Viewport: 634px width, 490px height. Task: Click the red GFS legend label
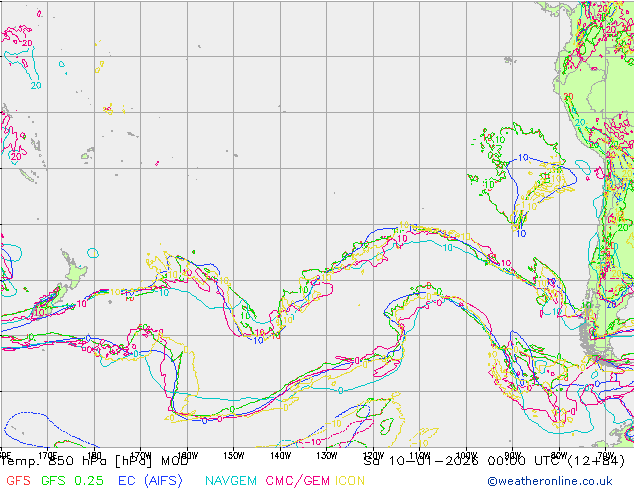tap(18, 481)
